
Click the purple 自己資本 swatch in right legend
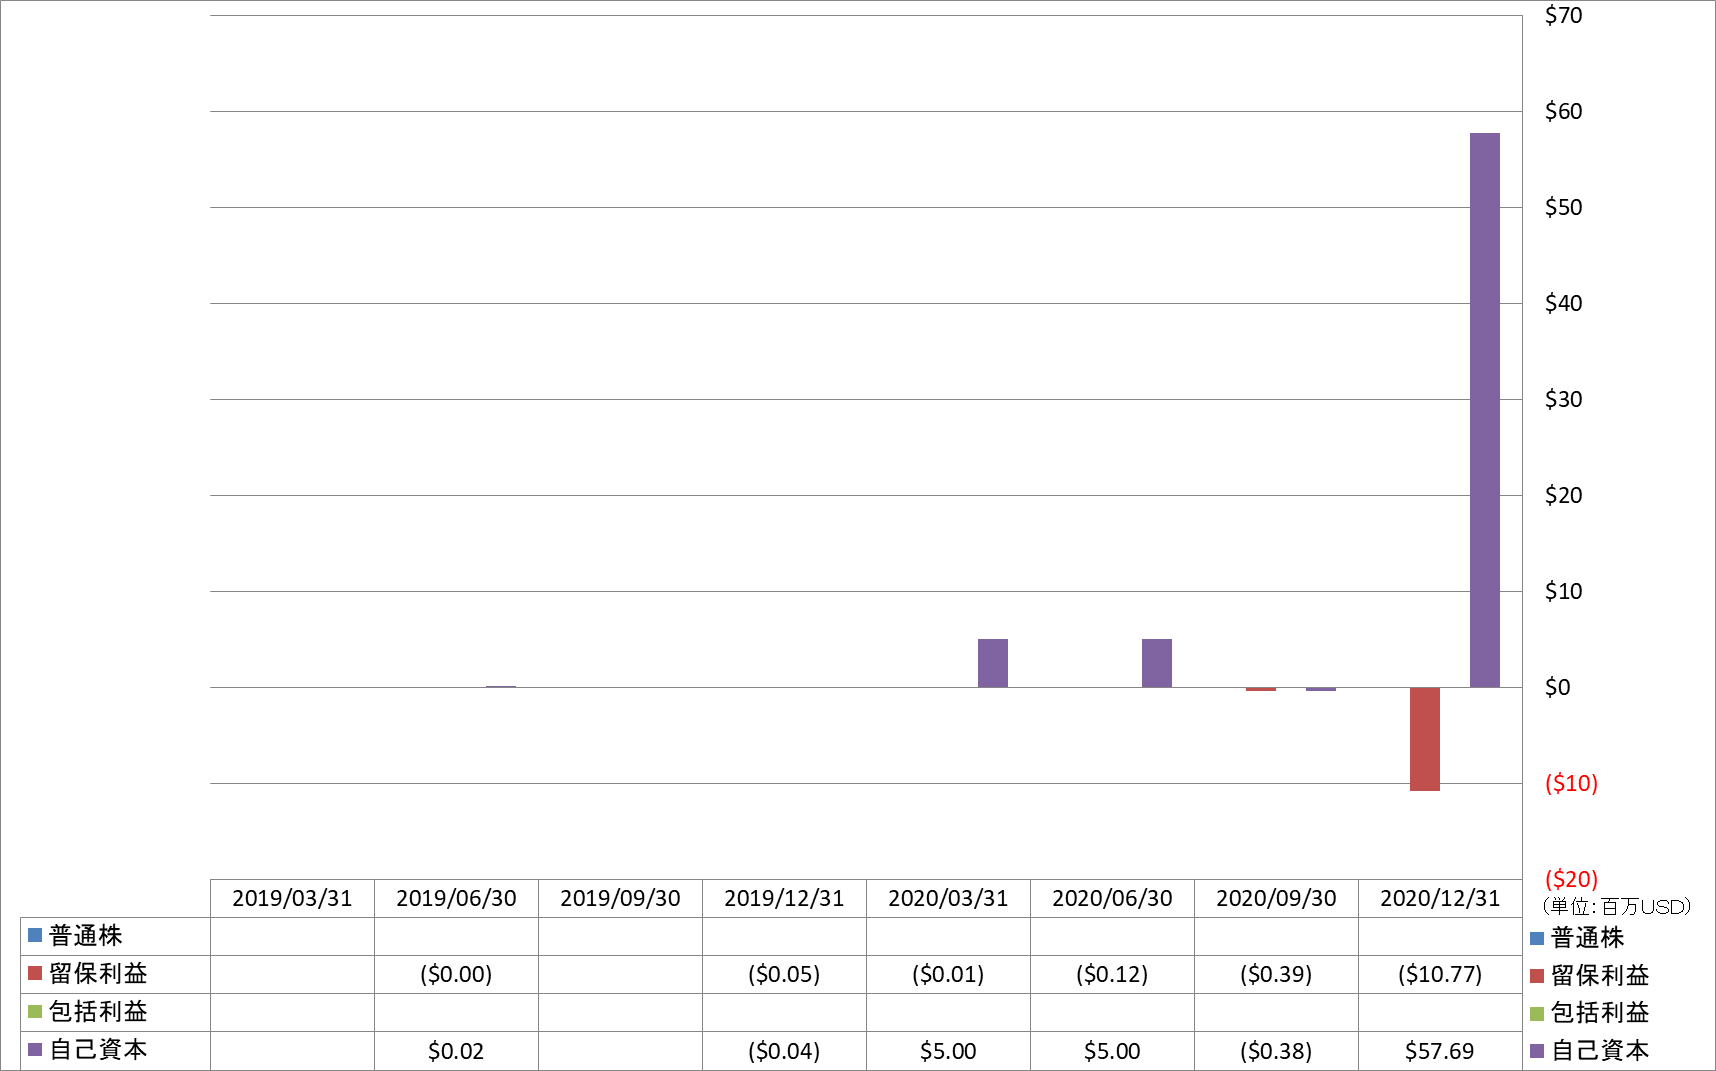pyautogui.click(x=1537, y=1051)
